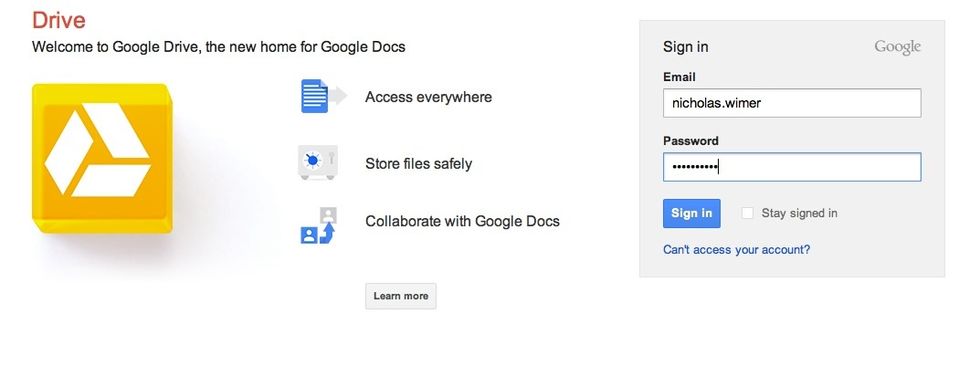Click the safe icon for Store files

point(318,163)
